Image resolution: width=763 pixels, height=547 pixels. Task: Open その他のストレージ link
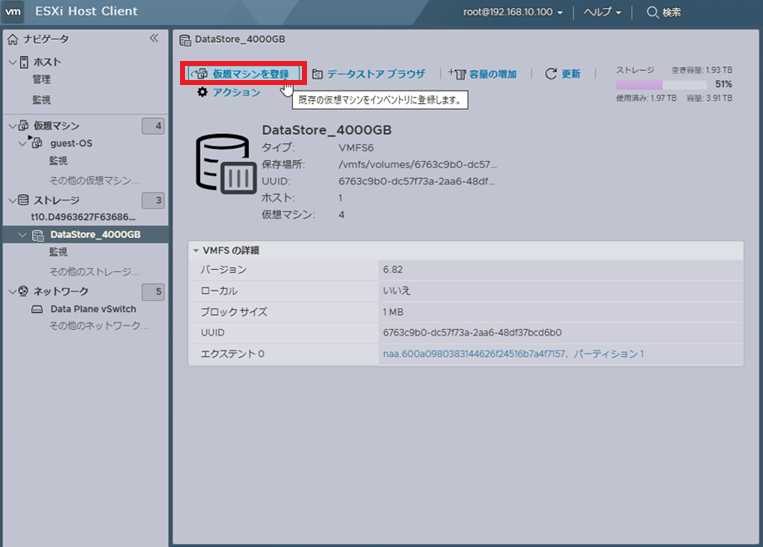point(94,272)
